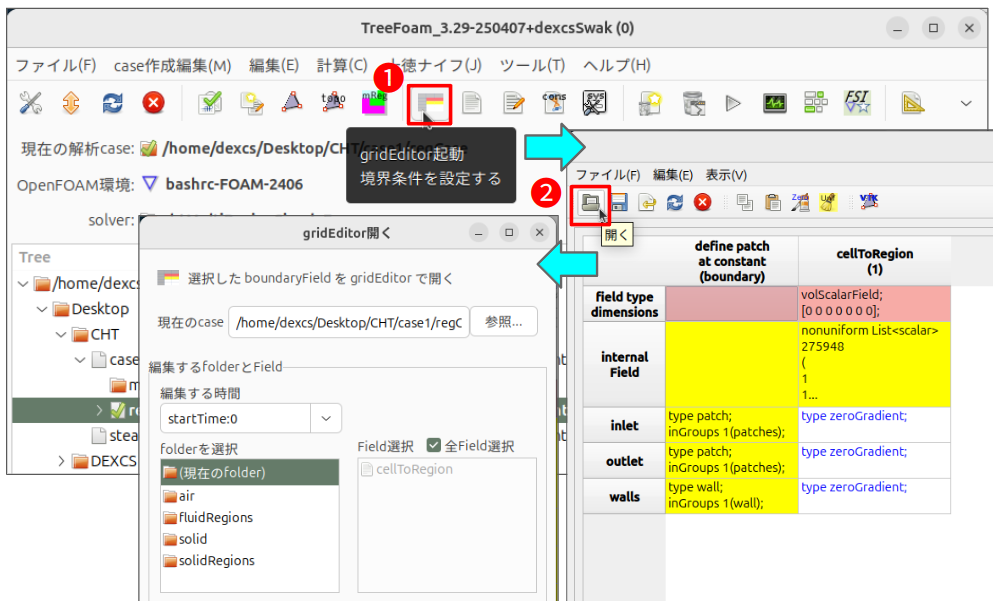Click the cellToRegion (1) column header
Screen dimensions: 993x601
(875, 261)
